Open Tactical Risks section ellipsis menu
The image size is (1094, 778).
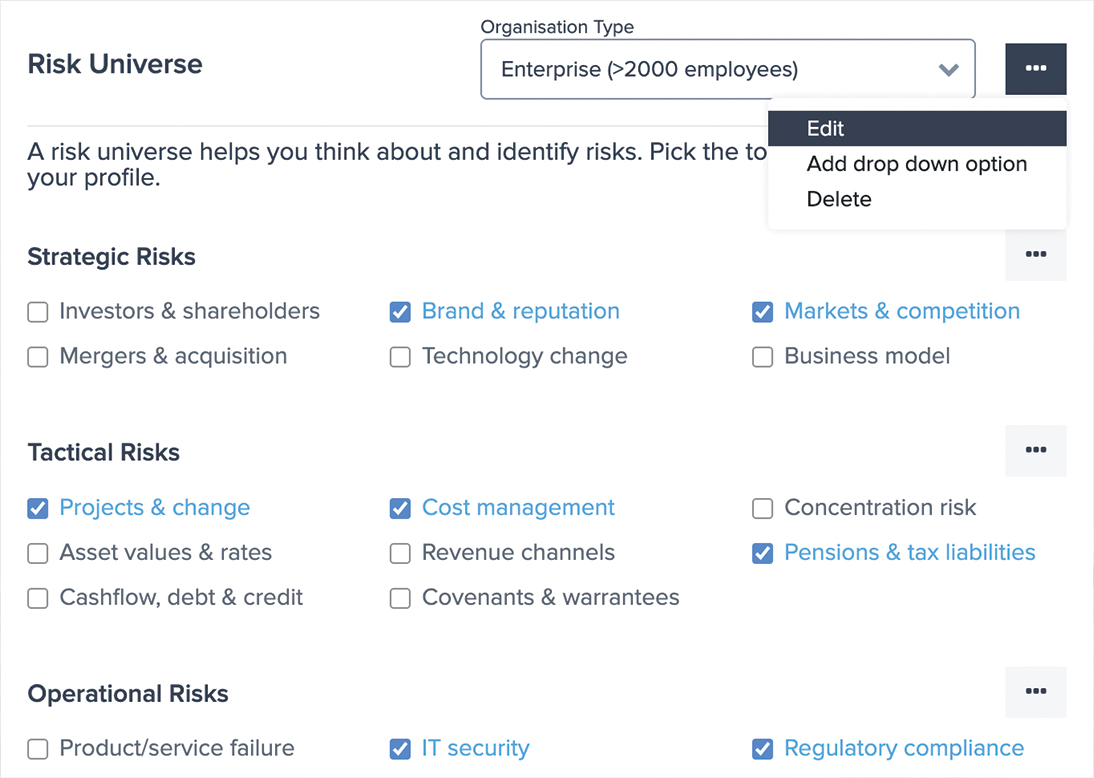click(x=1035, y=450)
